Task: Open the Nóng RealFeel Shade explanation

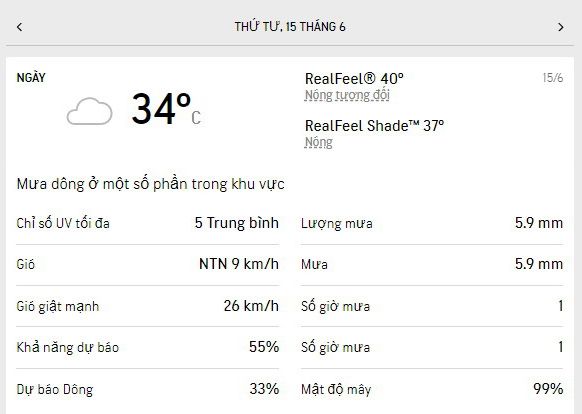Action: coord(318,142)
